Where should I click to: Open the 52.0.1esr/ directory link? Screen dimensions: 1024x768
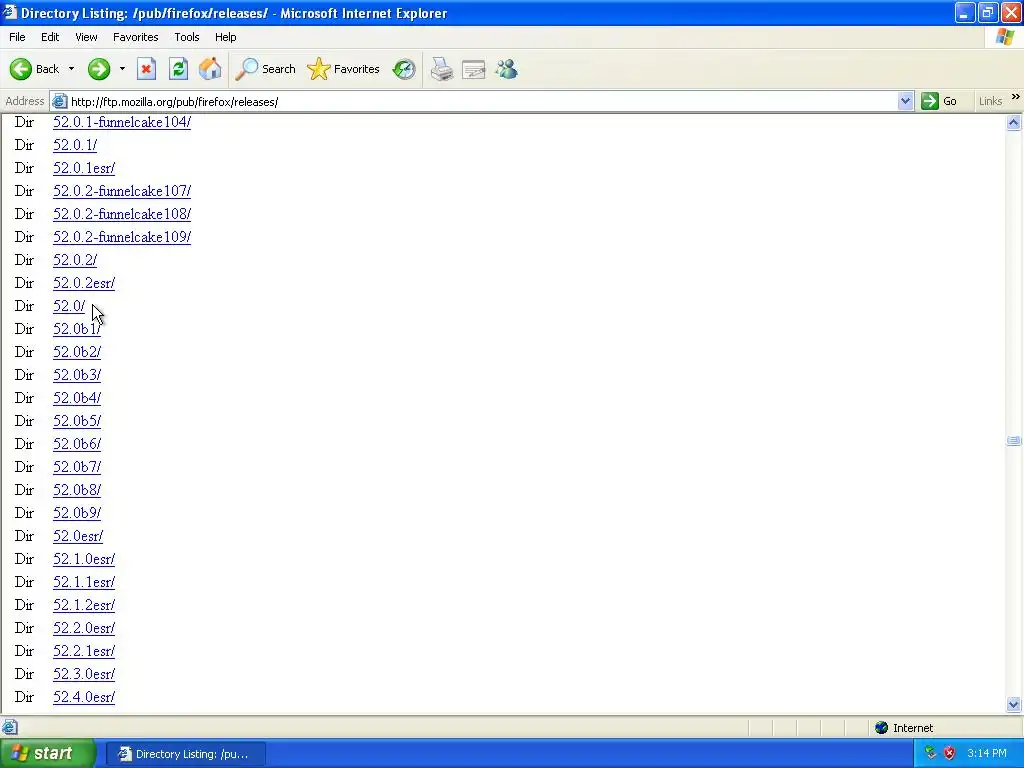[x=84, y=168]
